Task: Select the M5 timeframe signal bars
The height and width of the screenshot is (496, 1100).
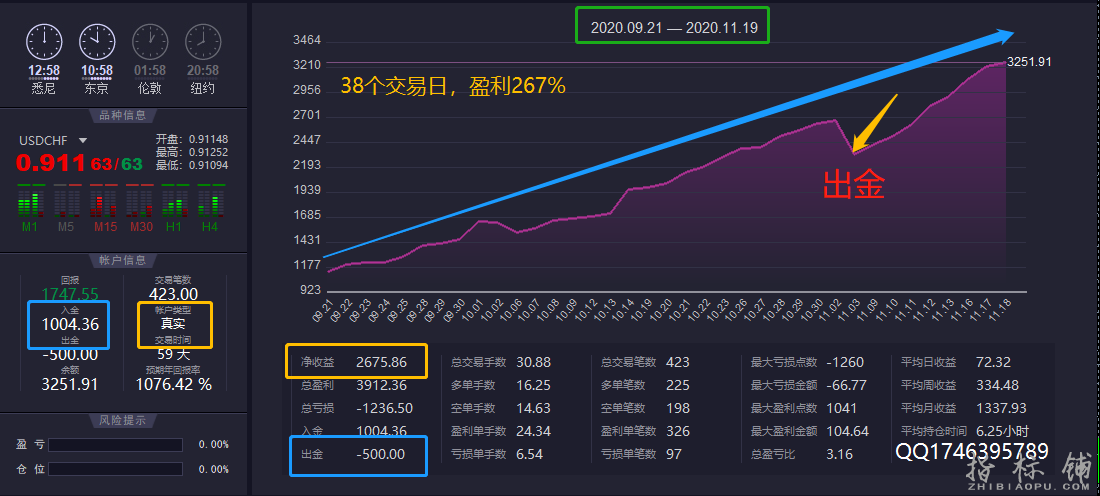Action: pos(66,206)
